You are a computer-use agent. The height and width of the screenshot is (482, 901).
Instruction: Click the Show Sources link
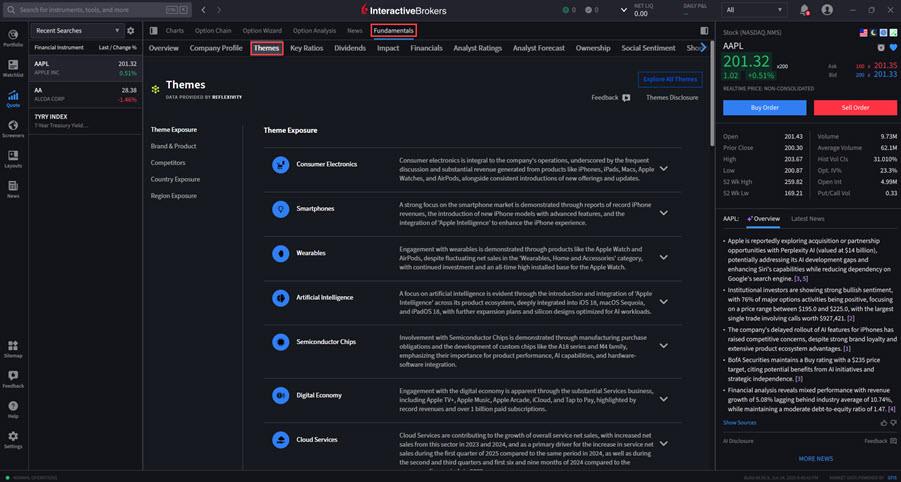point(739,423)
